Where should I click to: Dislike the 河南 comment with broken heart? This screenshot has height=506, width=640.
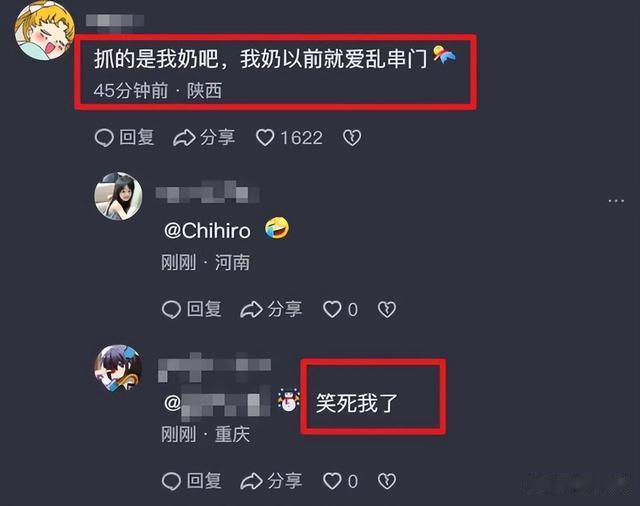click(387, 309)
